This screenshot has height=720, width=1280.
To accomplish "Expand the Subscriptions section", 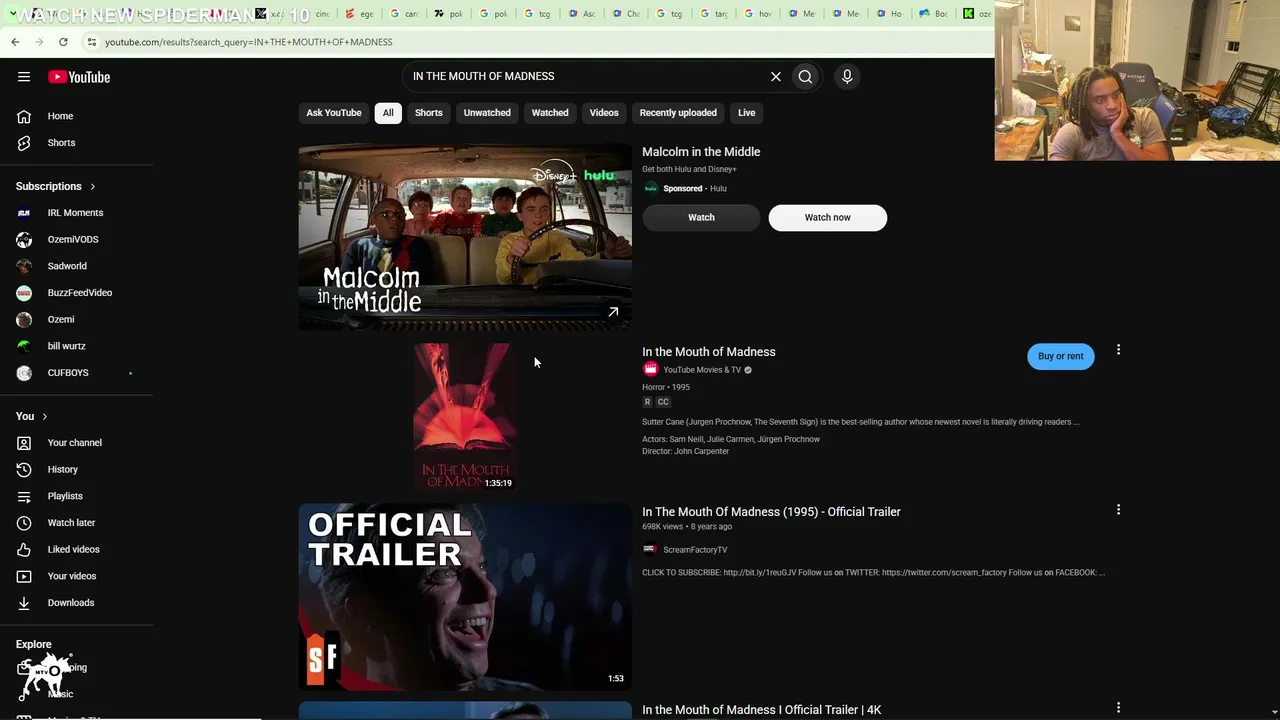I will click(x=56, y=186).
